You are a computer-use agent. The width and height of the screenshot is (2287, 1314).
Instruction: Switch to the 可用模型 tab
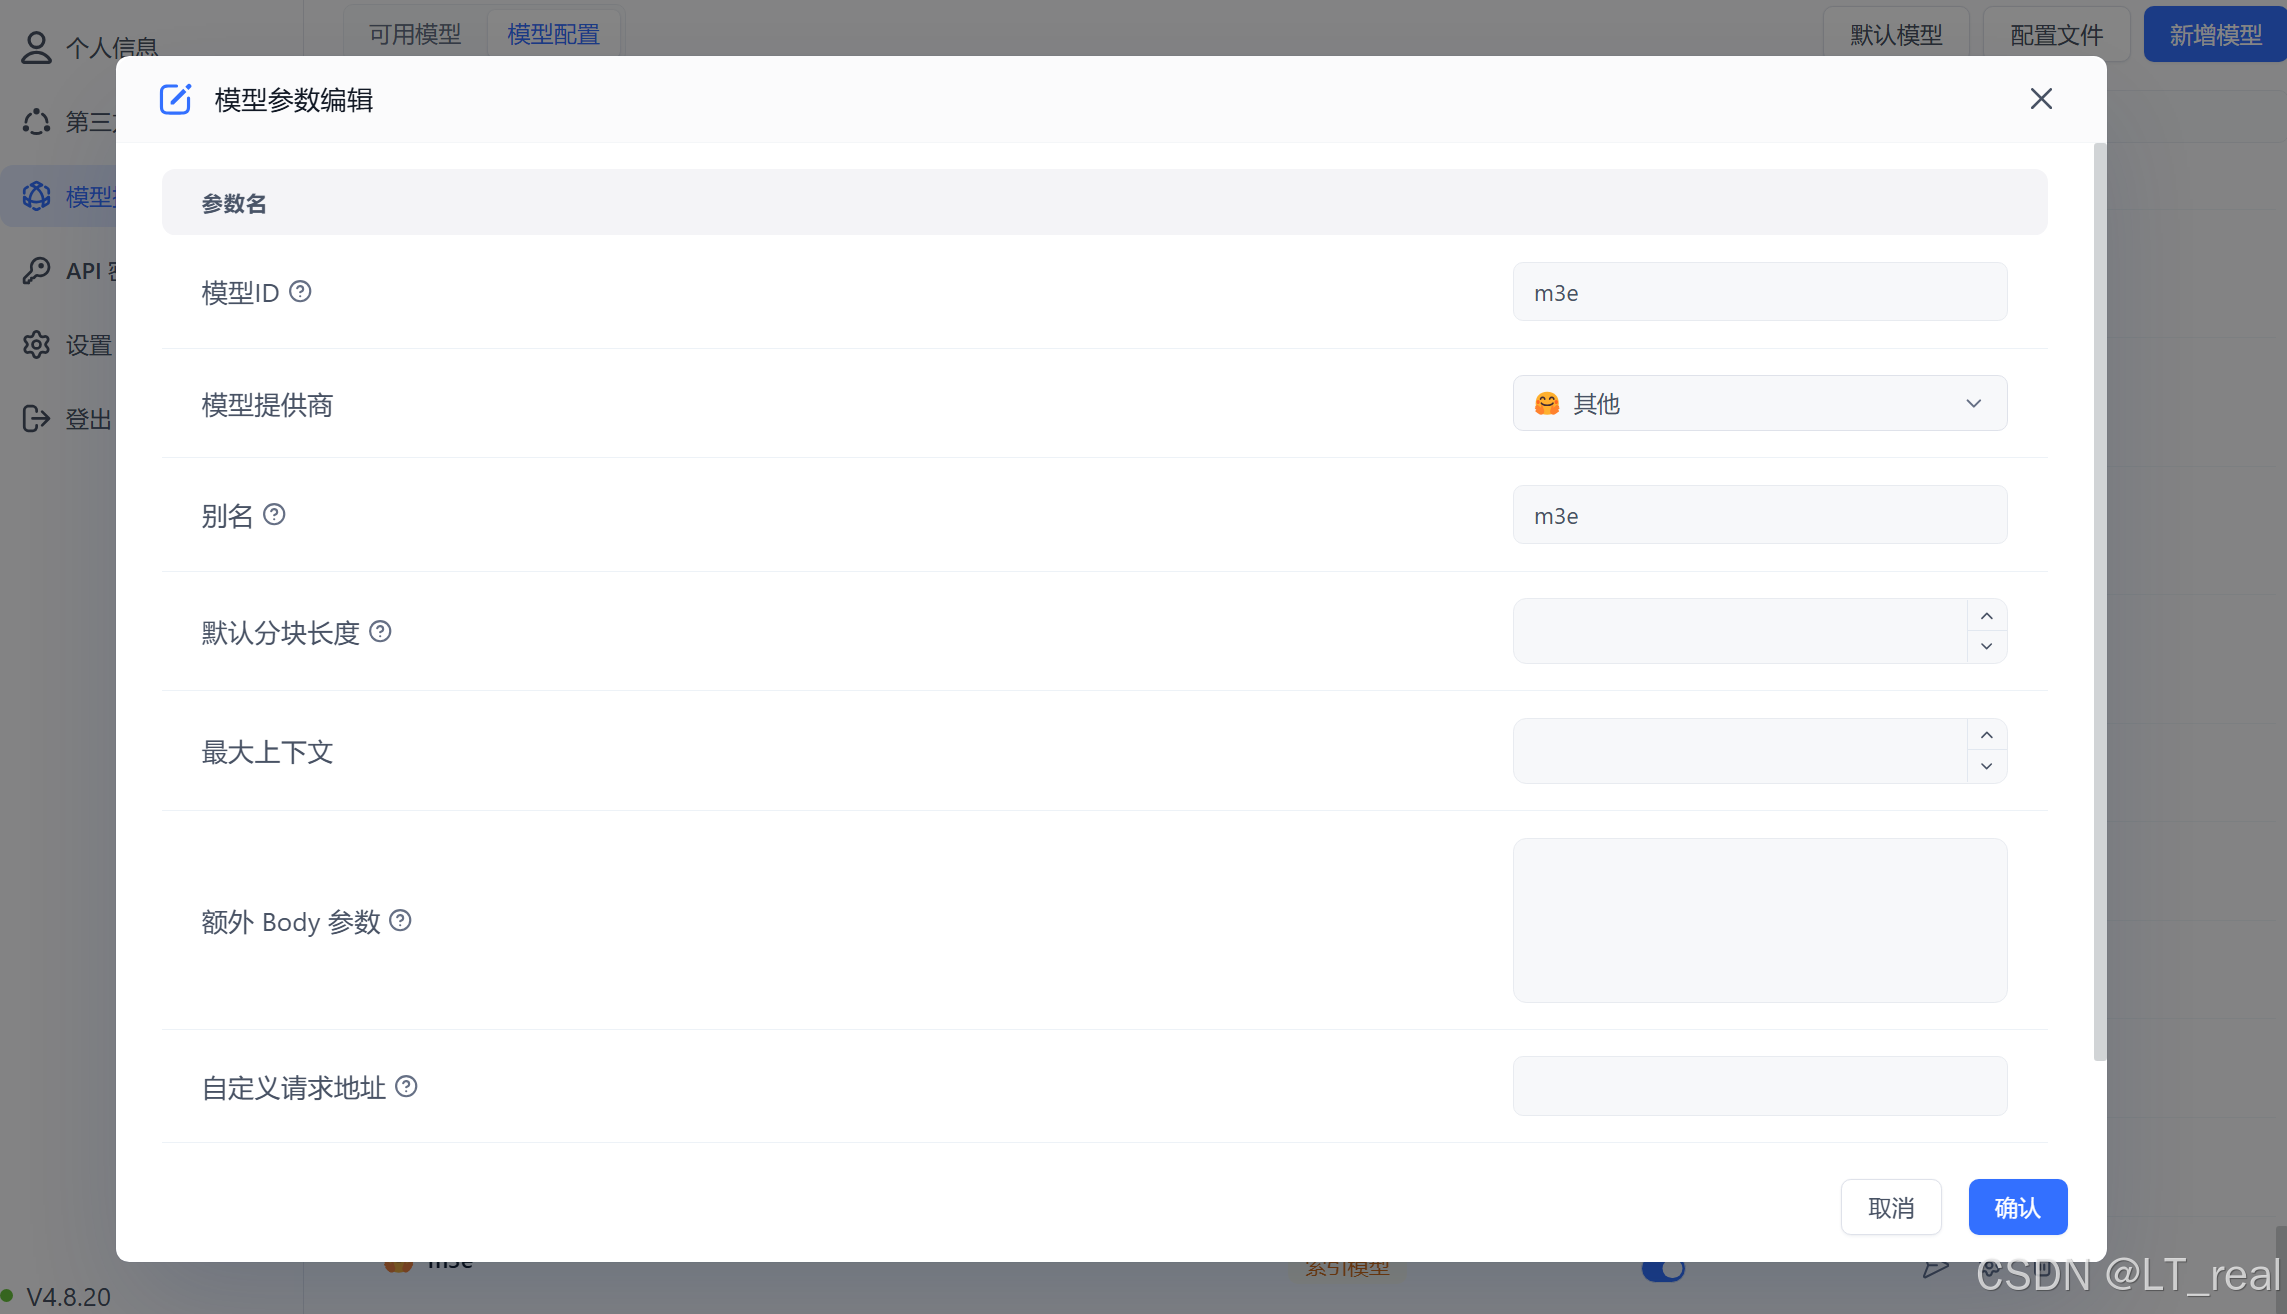pyautogui.click(x=415, y=34)
